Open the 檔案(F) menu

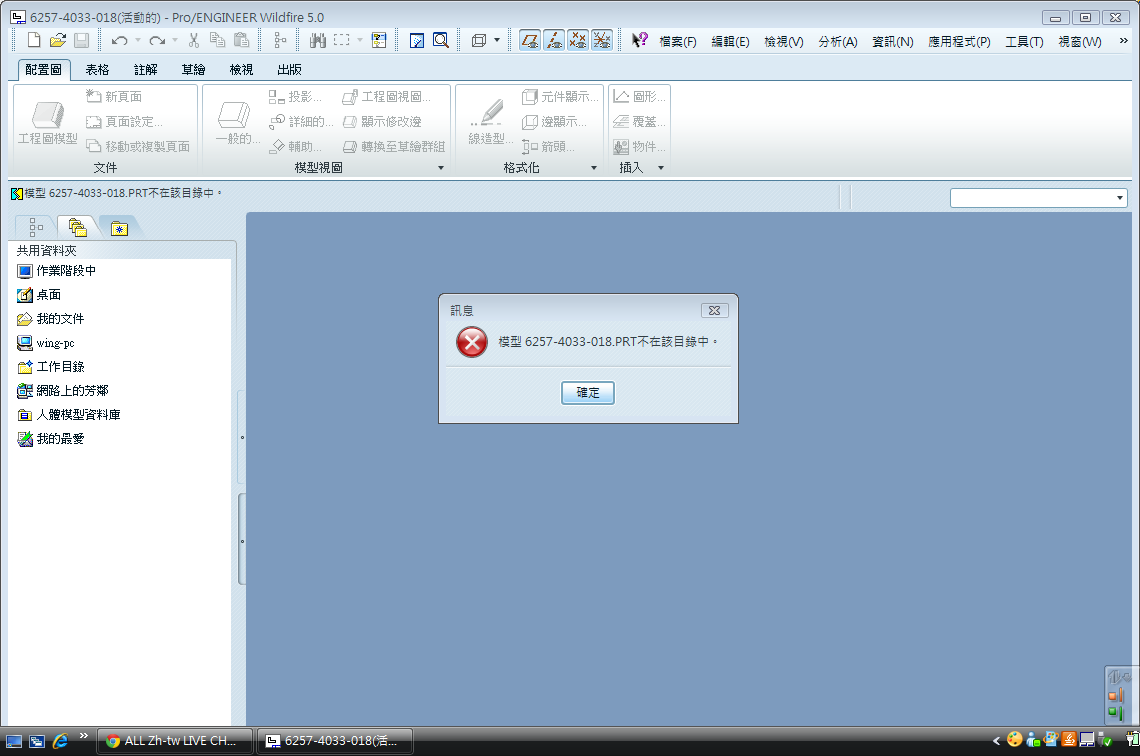(x=677, y=42)
